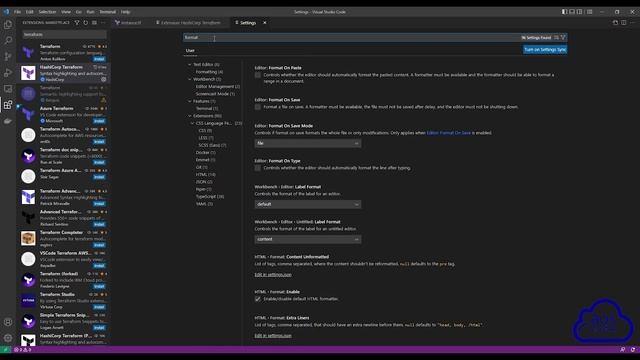Enable Editor Format On Type checkbox
Screen dimensions: 640x360
[x=258, y=168]
